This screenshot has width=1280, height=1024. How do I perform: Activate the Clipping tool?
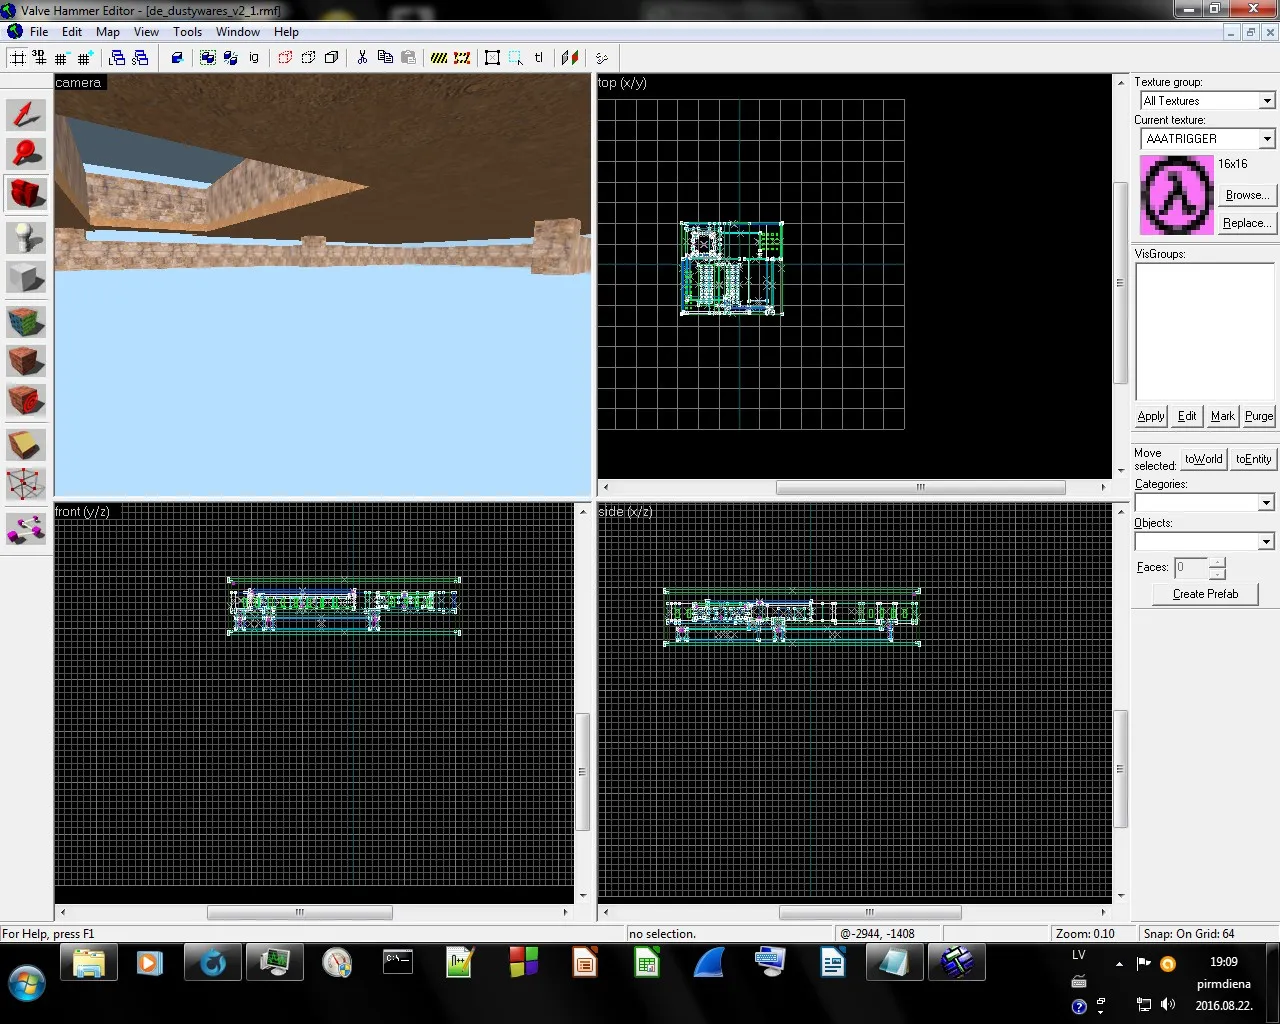(x=26, y=445)
